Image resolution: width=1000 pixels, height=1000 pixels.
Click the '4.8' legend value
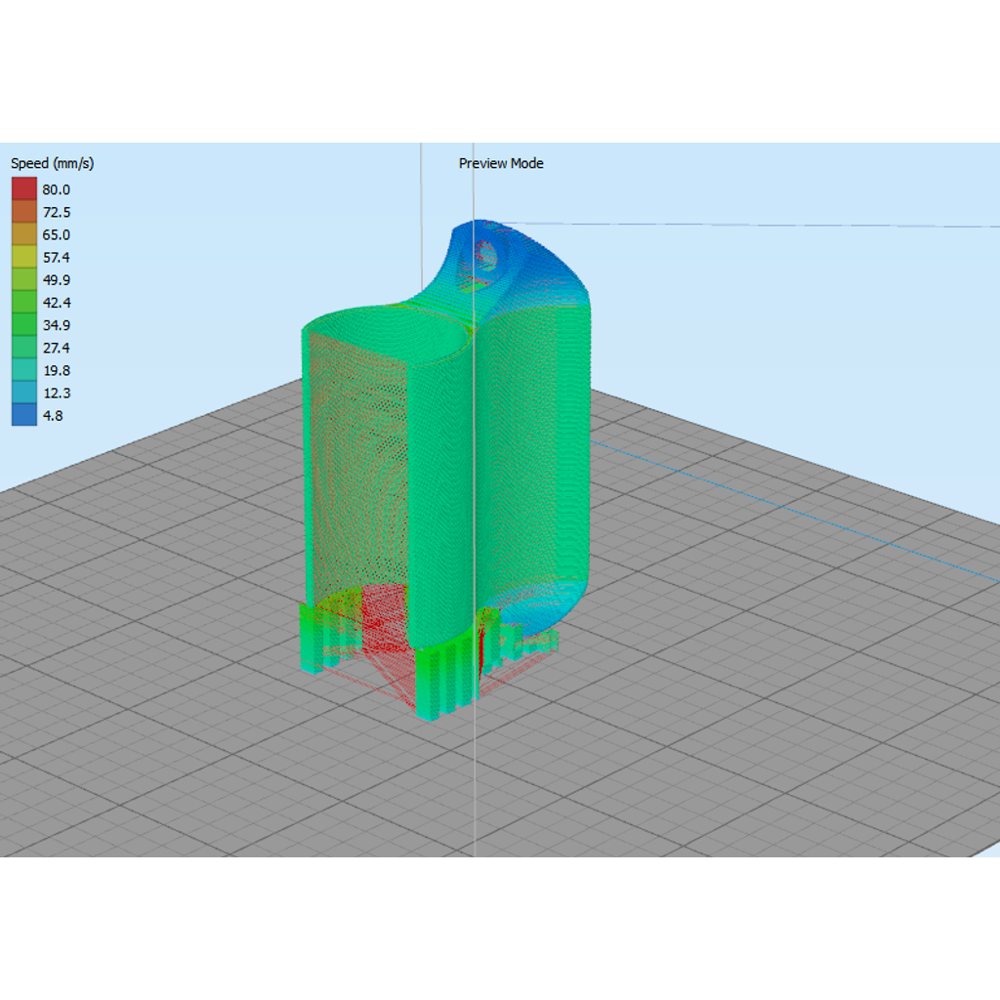[53, 416]
